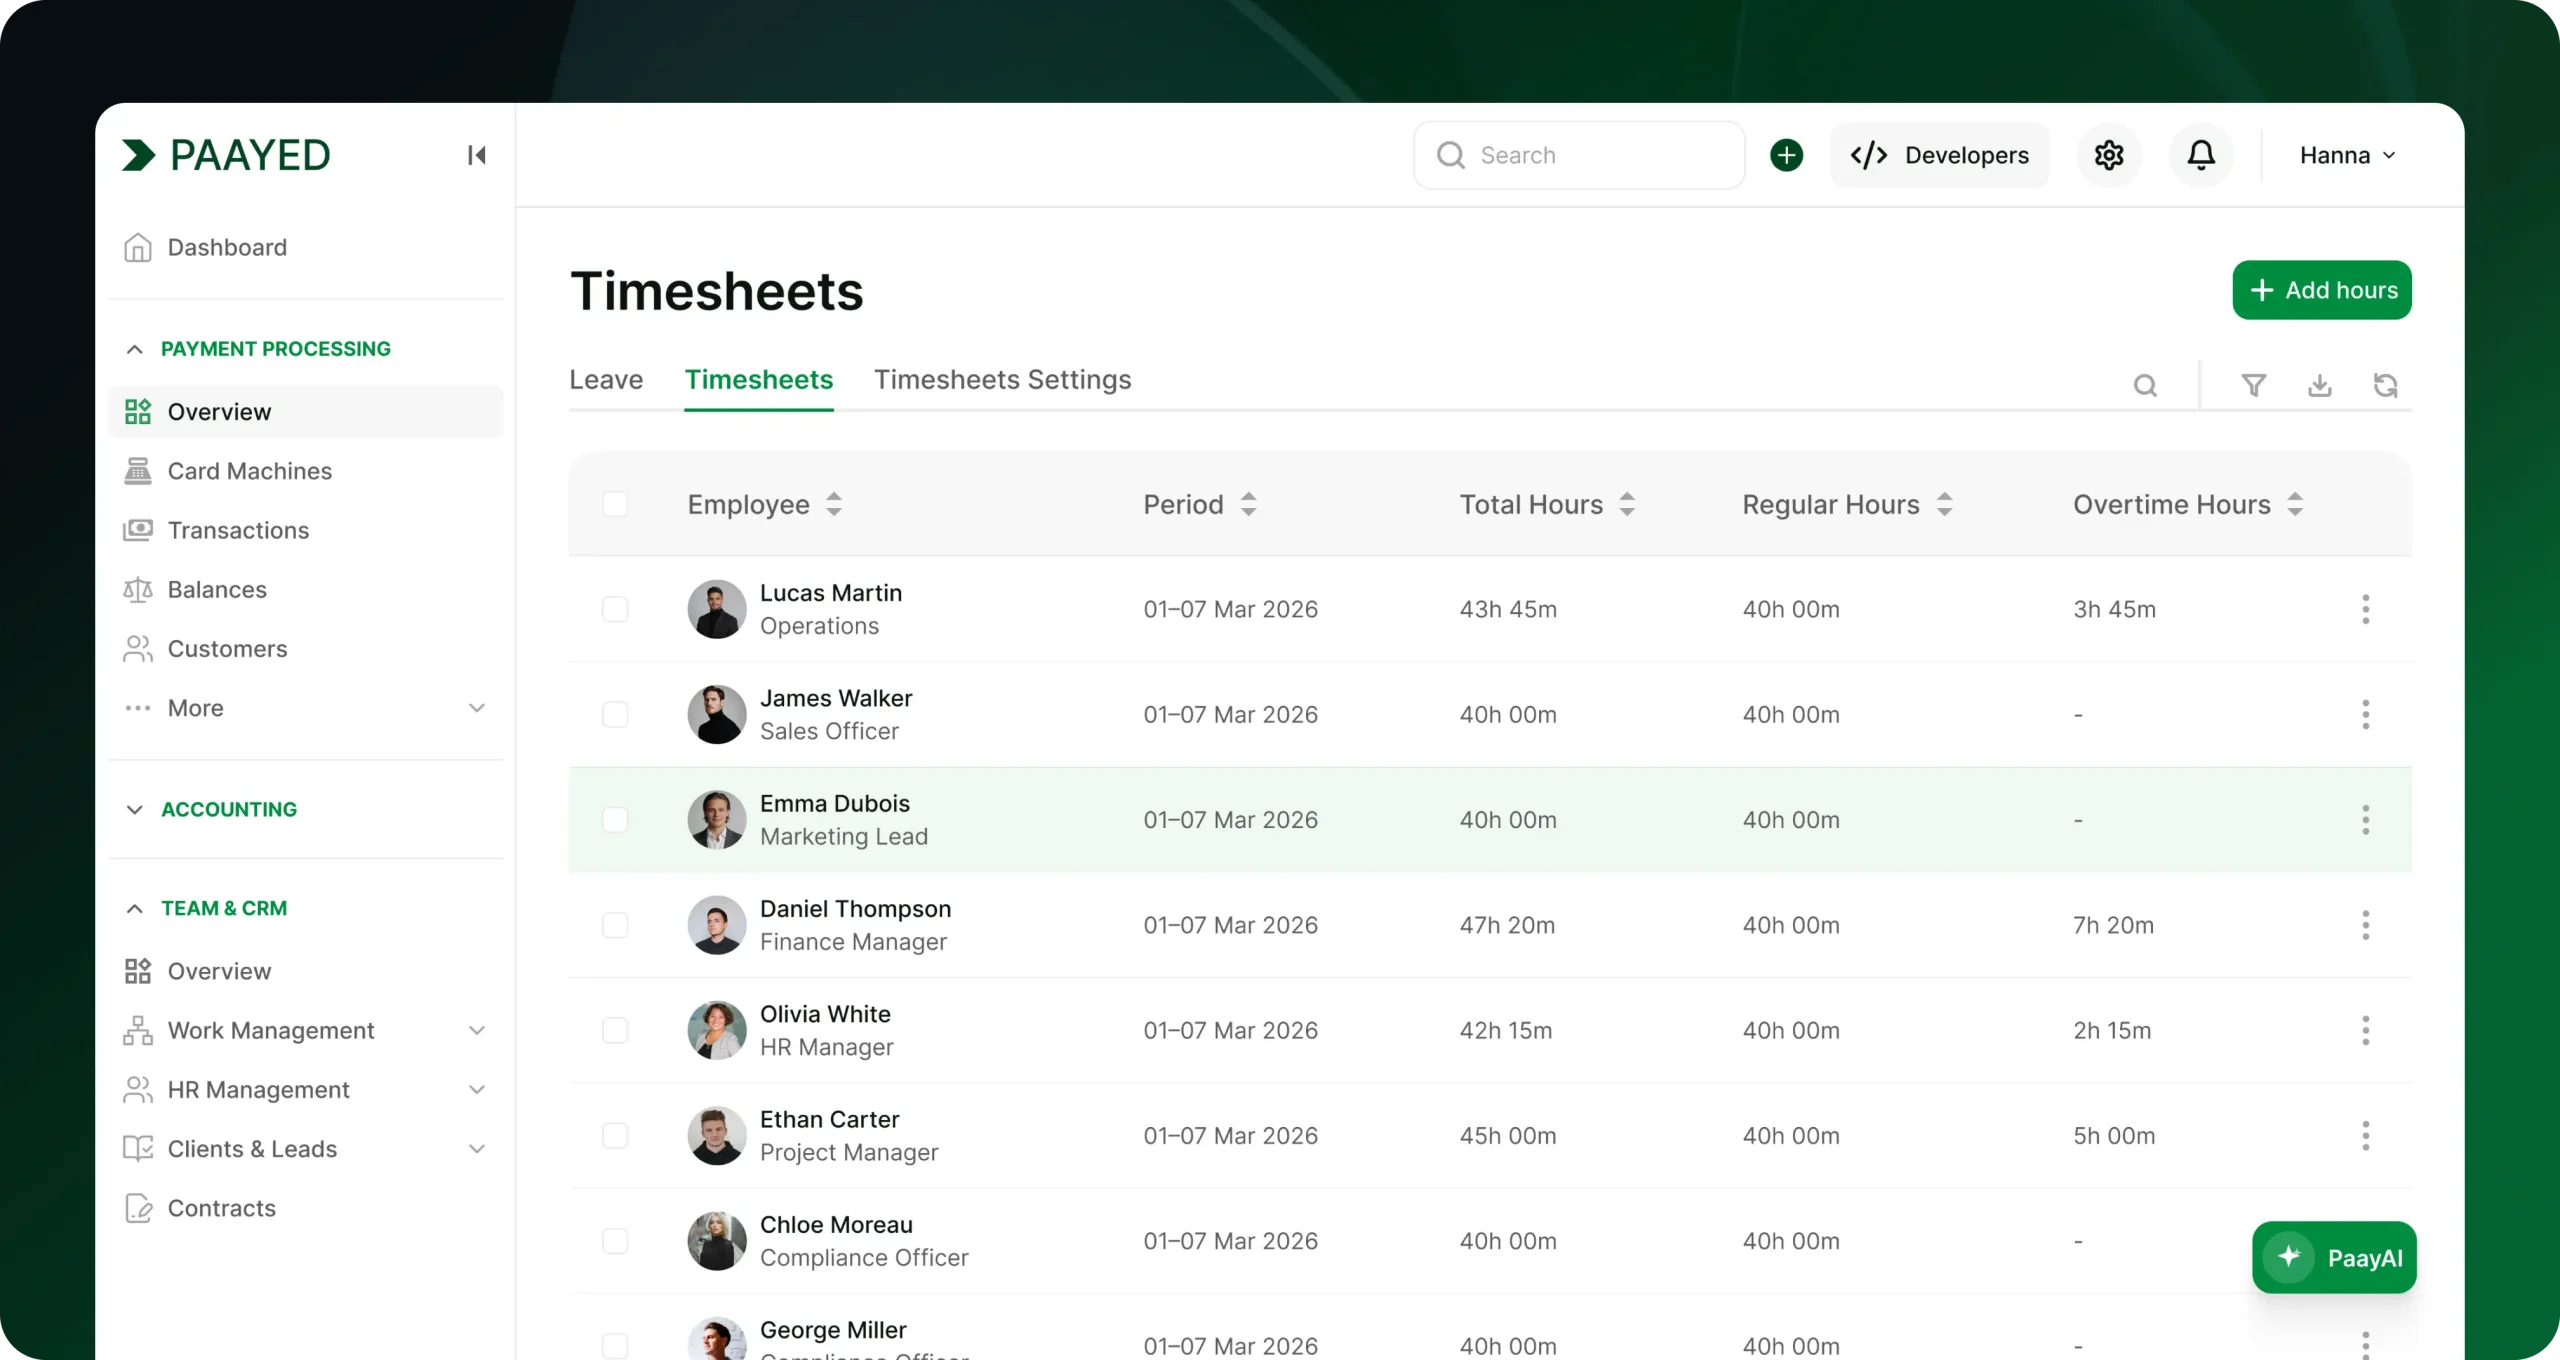Open row actions for Olivia White
2560x1360 pixels.
pyautogui.click(x=2365, y=1030)
